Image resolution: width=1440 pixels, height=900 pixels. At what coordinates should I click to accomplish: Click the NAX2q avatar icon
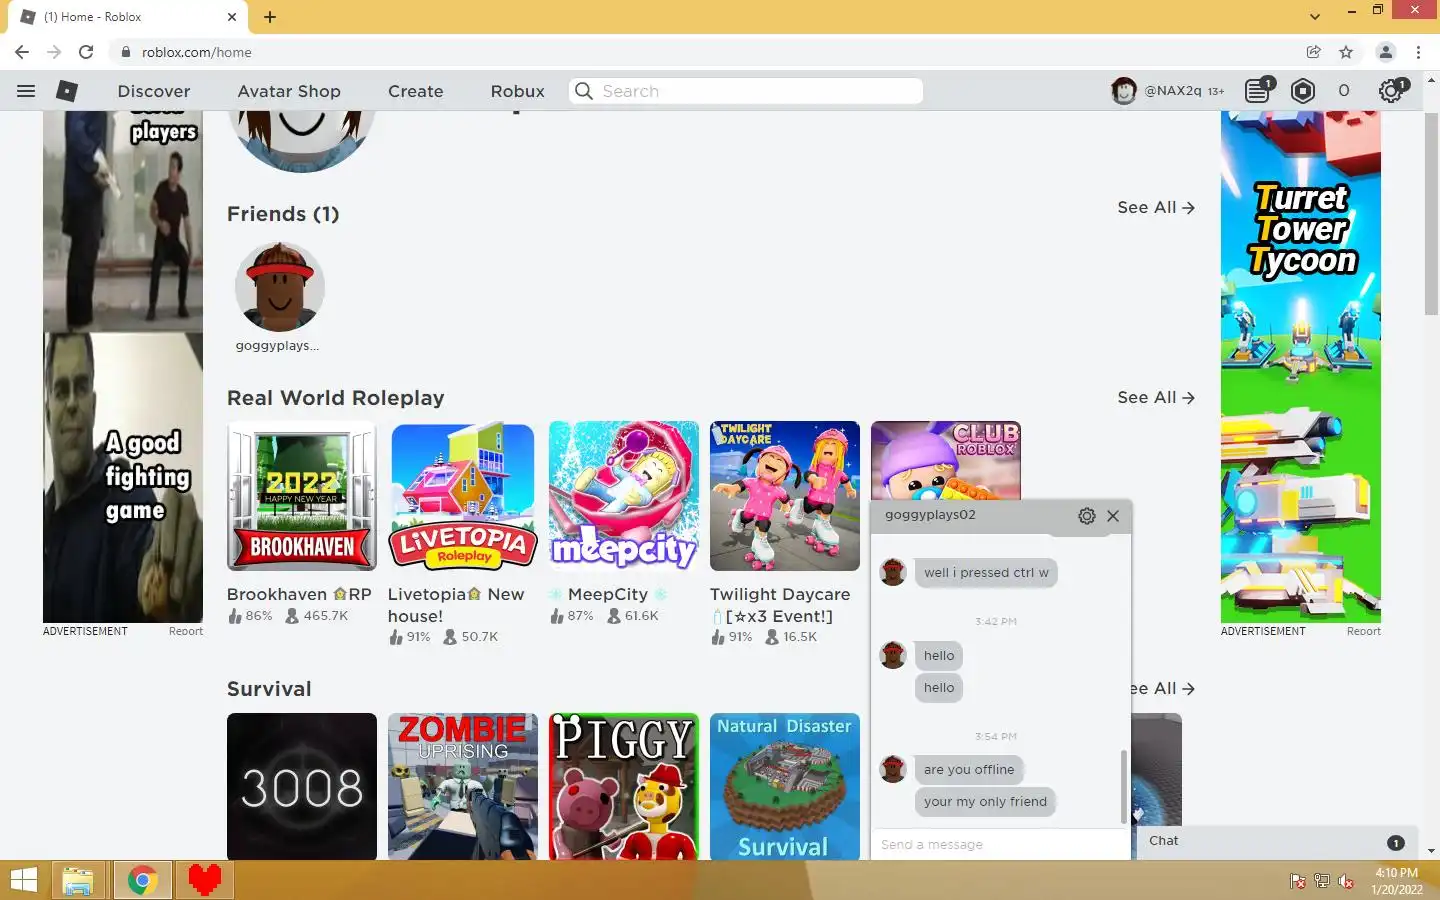[x=1124, y=91]
